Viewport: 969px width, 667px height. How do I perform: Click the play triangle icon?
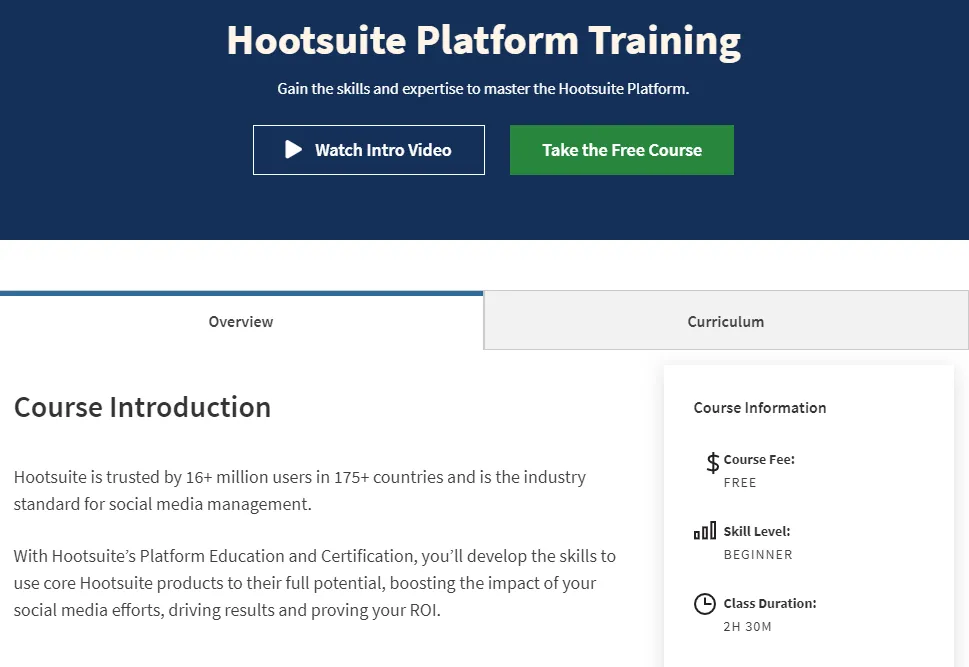294,150
